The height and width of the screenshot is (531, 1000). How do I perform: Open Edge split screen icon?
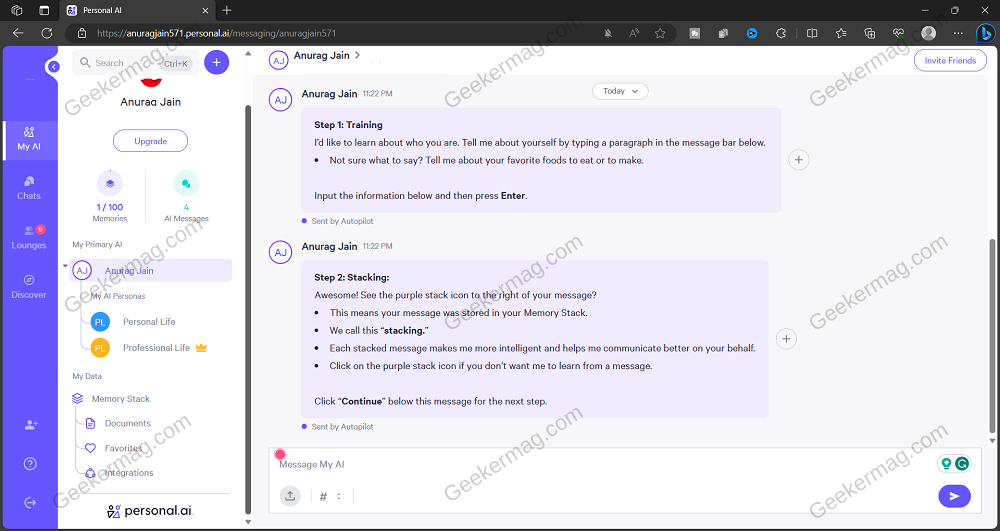tap(812, 33)
